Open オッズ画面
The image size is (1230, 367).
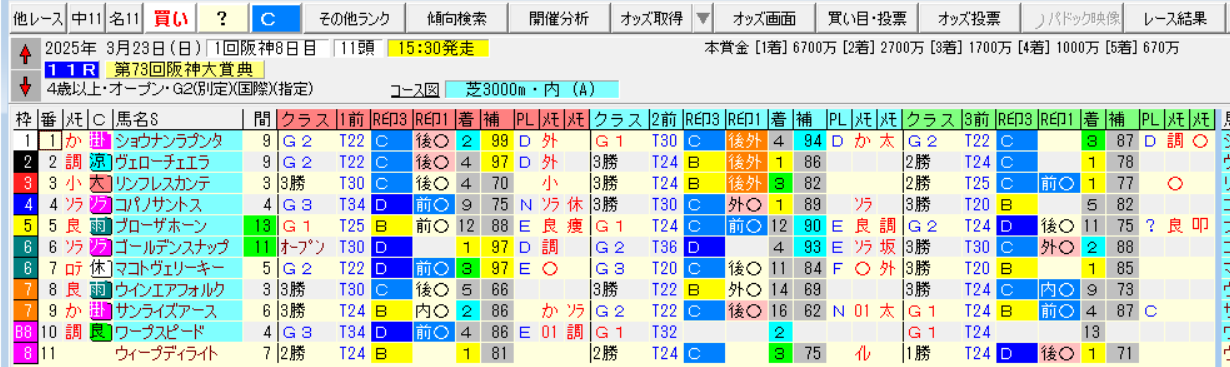(764, 18)
